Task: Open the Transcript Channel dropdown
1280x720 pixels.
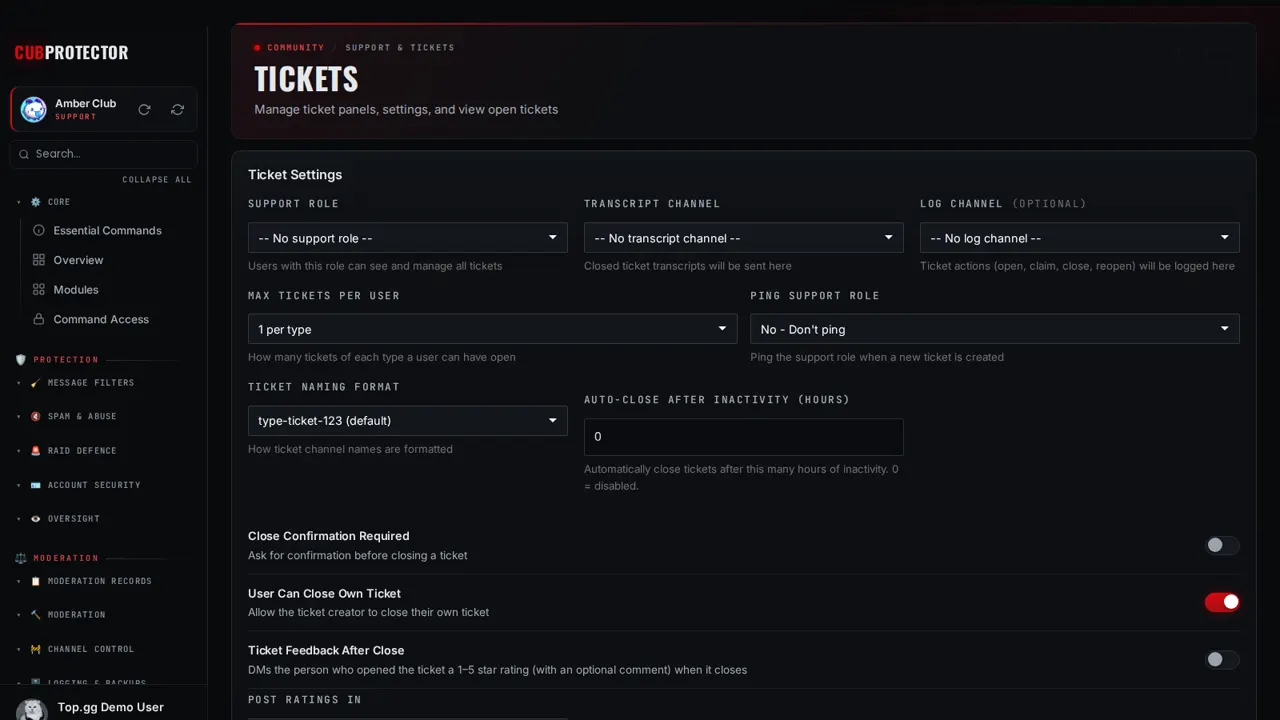Action: (x=744, y=238)
